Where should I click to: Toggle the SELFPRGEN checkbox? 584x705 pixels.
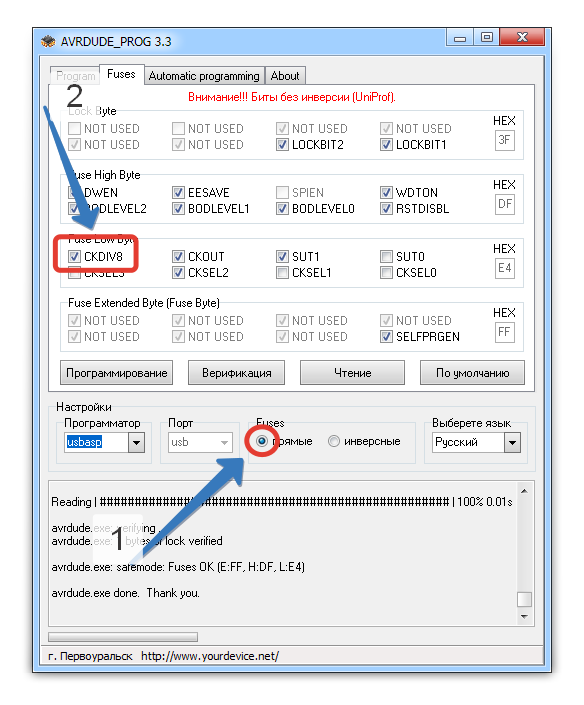(x=386, y=337)
